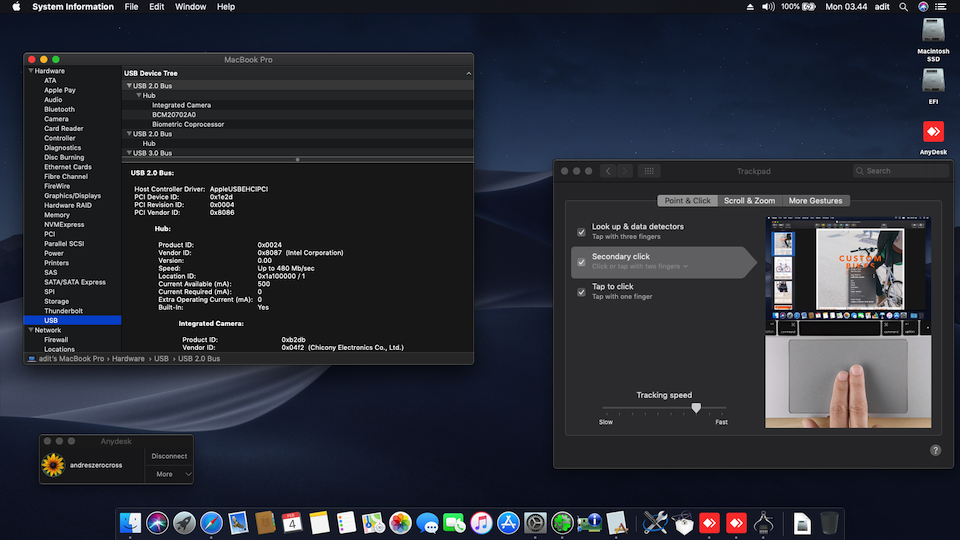
Task: Open Messages in the dock
Action: pyautogui.click(x=427, y=523)
